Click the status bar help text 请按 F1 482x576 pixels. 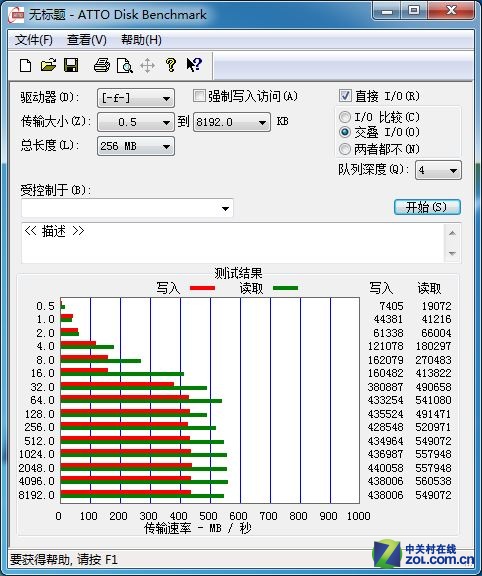(97, 559)
